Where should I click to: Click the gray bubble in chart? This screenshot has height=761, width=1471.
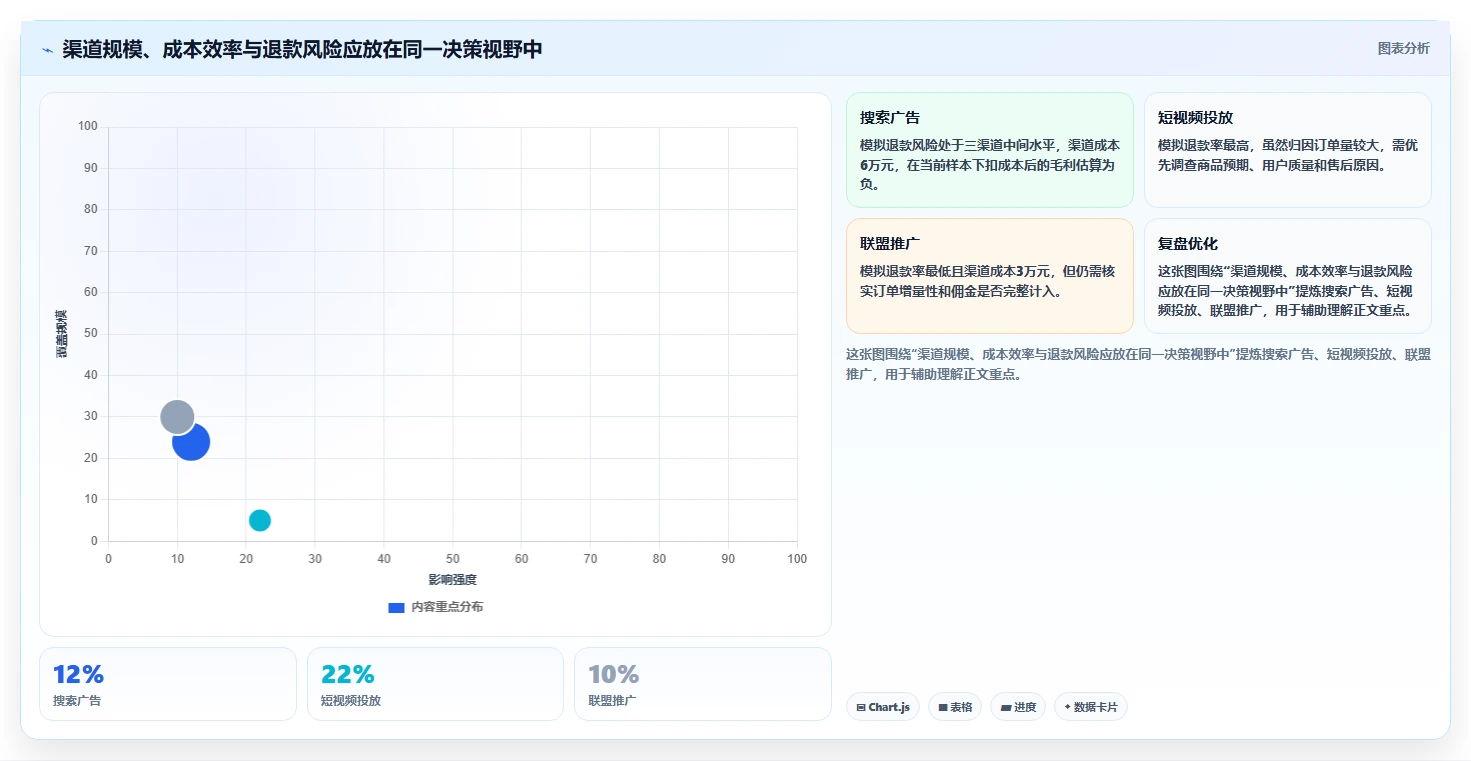(177, 417)
